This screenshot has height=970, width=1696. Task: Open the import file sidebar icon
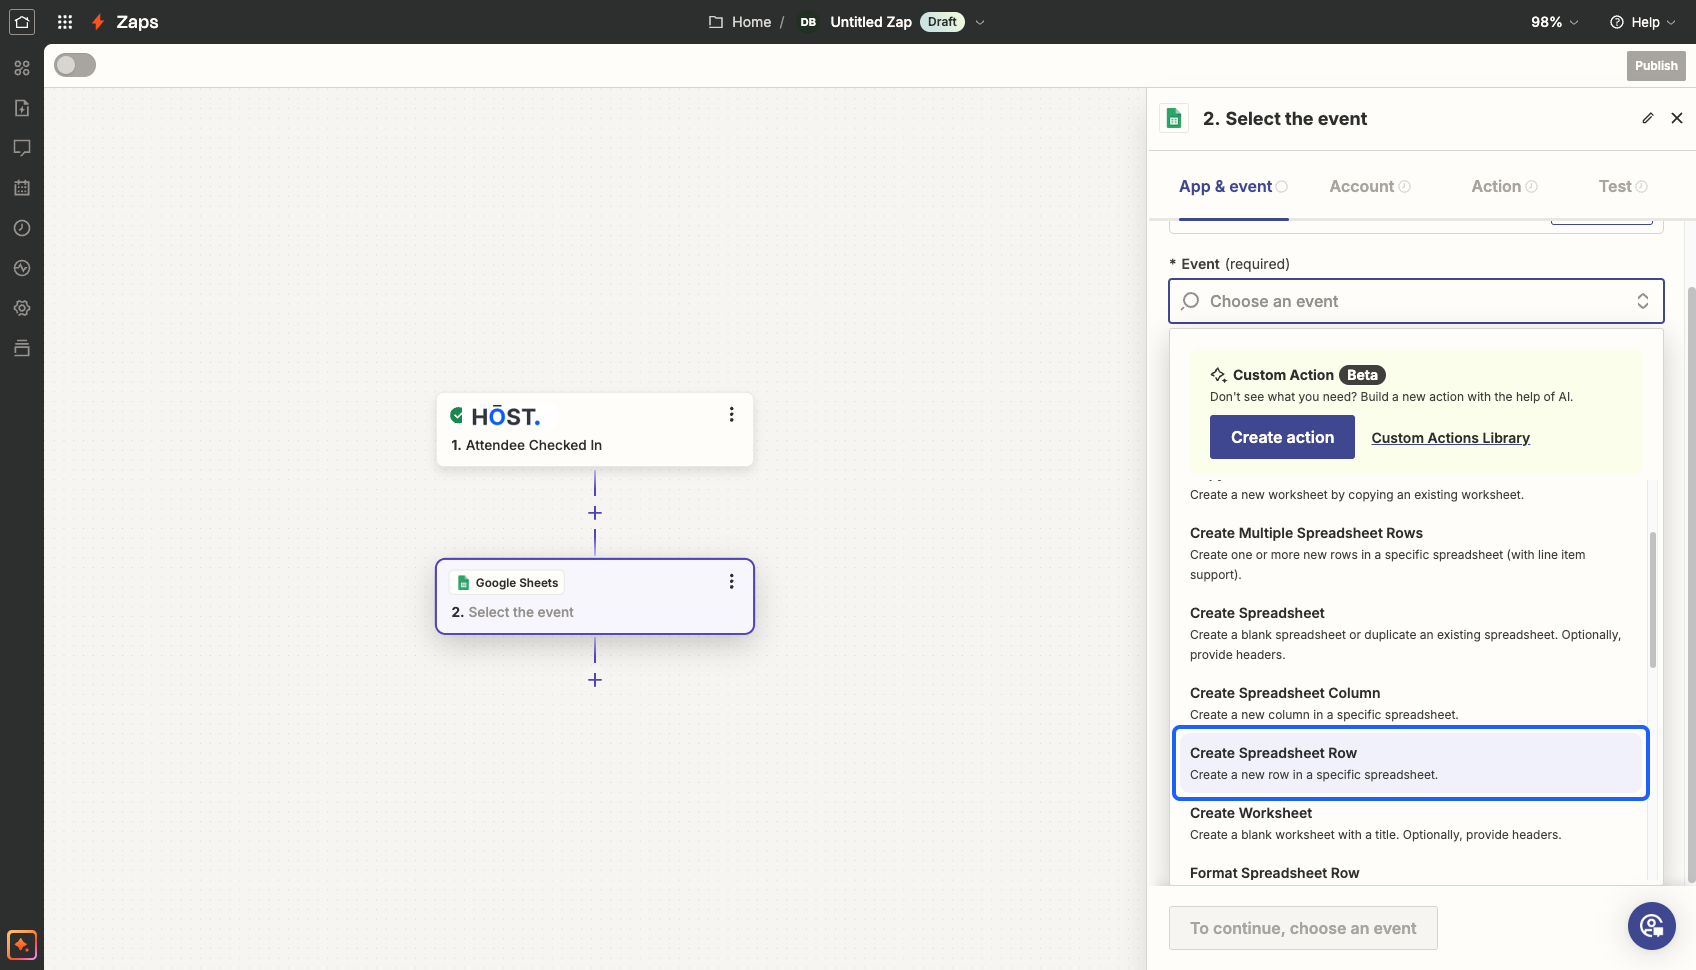(22, 108)
